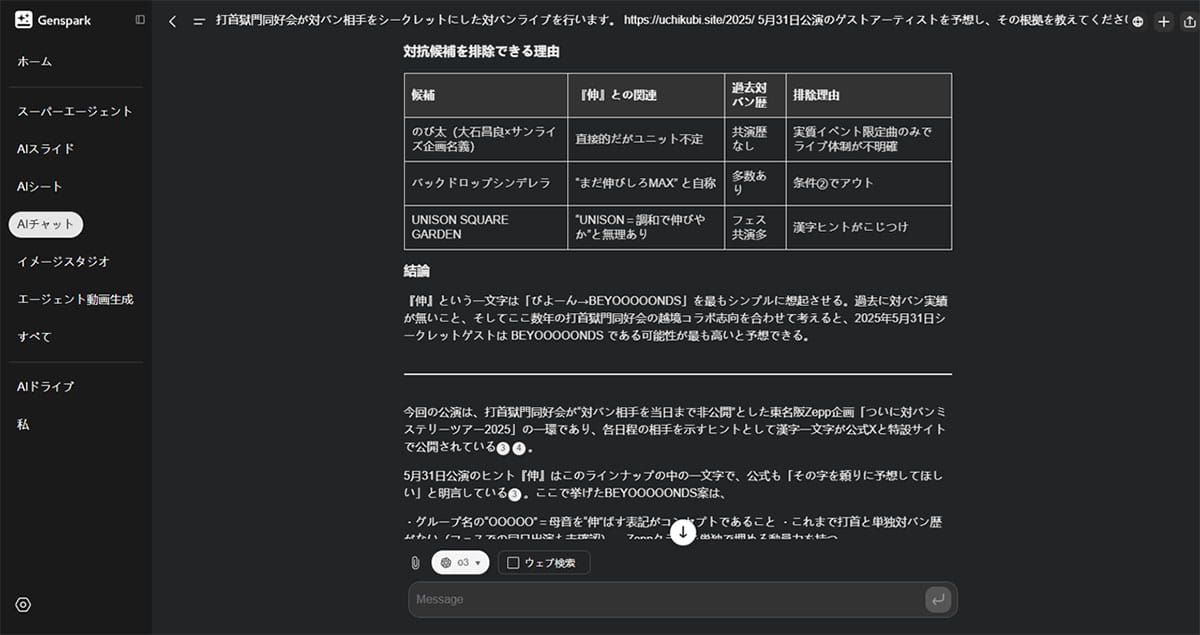Click the 実質イベント限定曲のみ cell
1200x635 pixels.
pyautogui.click(x=868, y=139)
